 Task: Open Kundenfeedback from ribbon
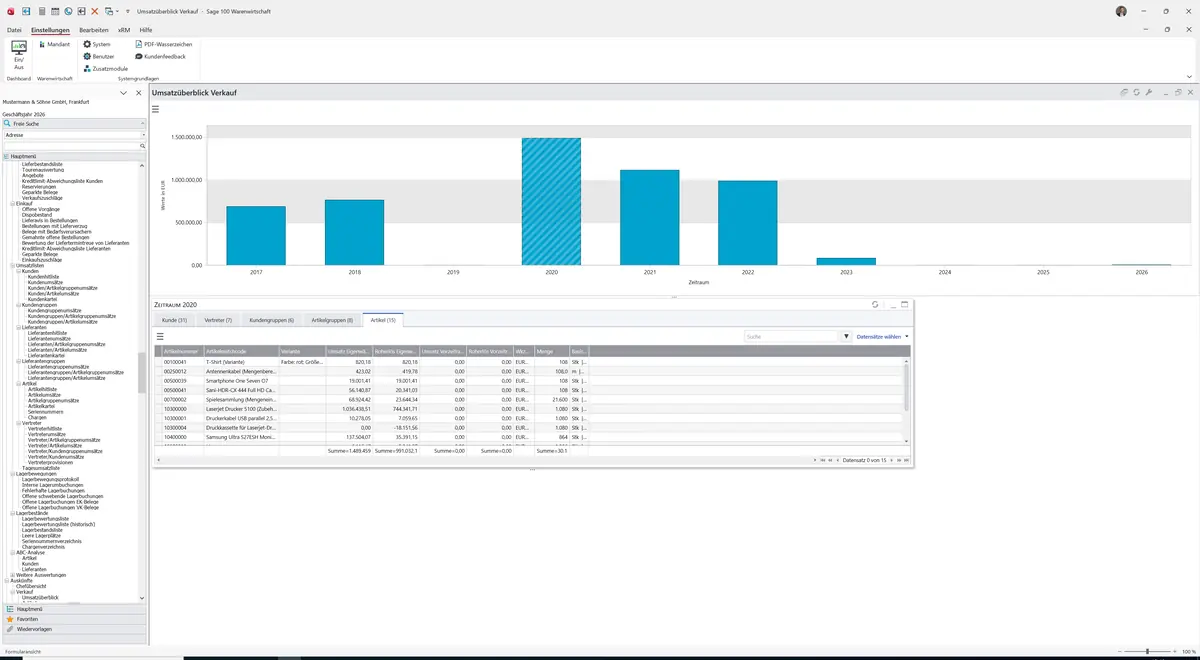(x=160, y=56)
